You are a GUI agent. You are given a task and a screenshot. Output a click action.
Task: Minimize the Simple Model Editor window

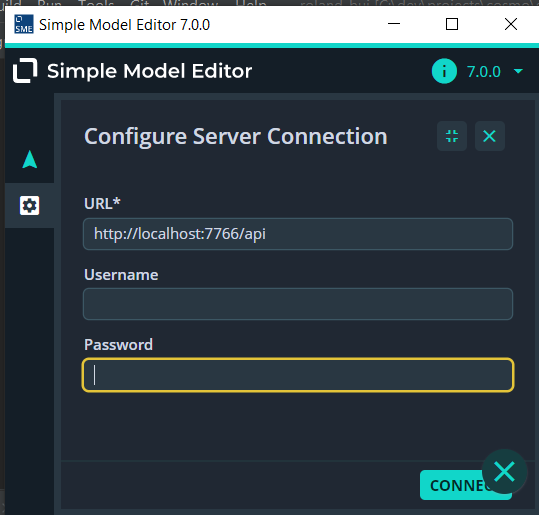[394, 24]
